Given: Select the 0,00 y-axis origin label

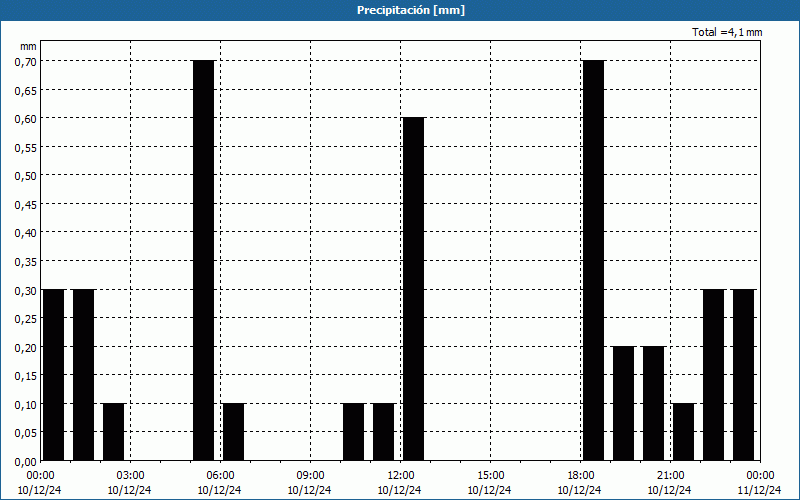Looking at the screenshot, I should pos(26,461).
